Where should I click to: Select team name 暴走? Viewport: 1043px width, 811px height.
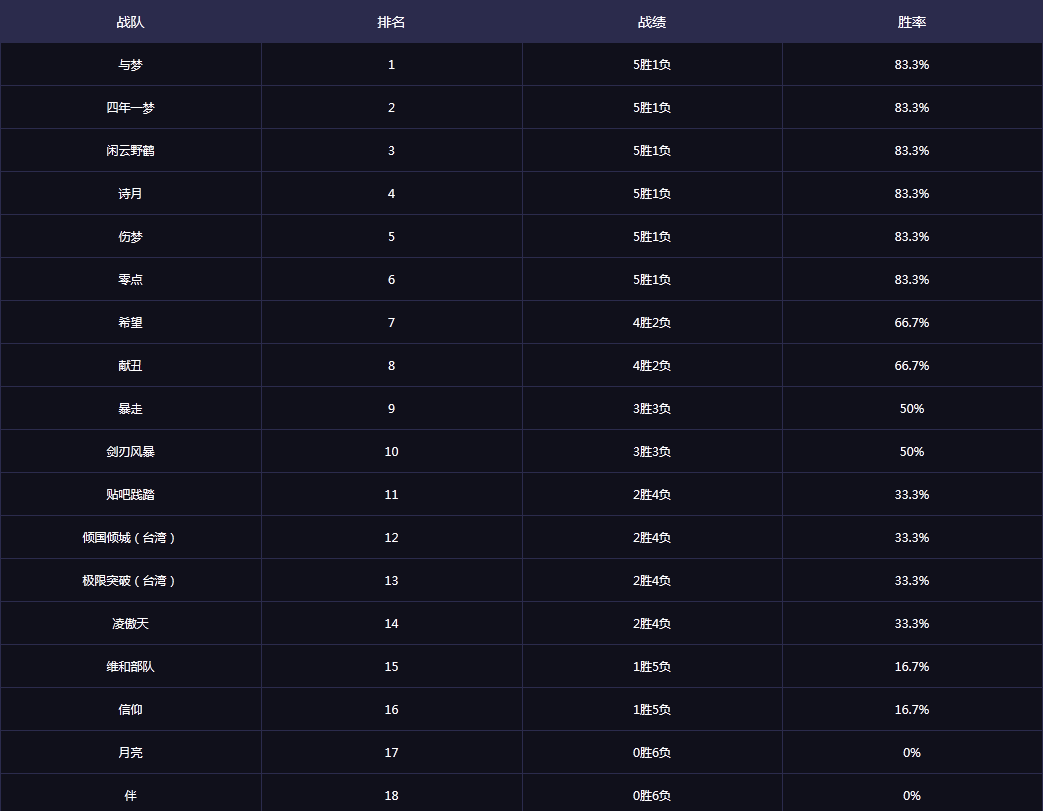pos(130,409)
